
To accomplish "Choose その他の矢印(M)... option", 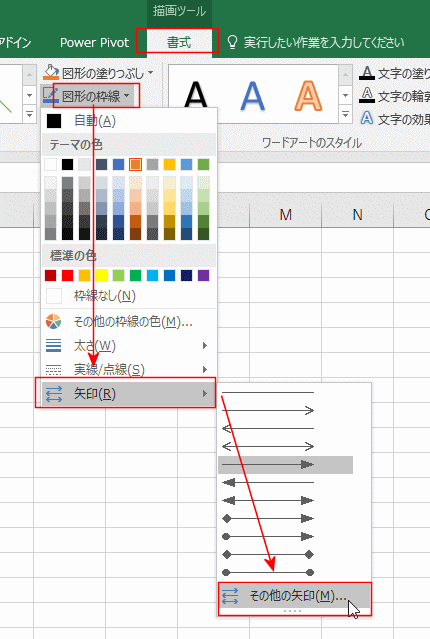I will pos(294,596).
